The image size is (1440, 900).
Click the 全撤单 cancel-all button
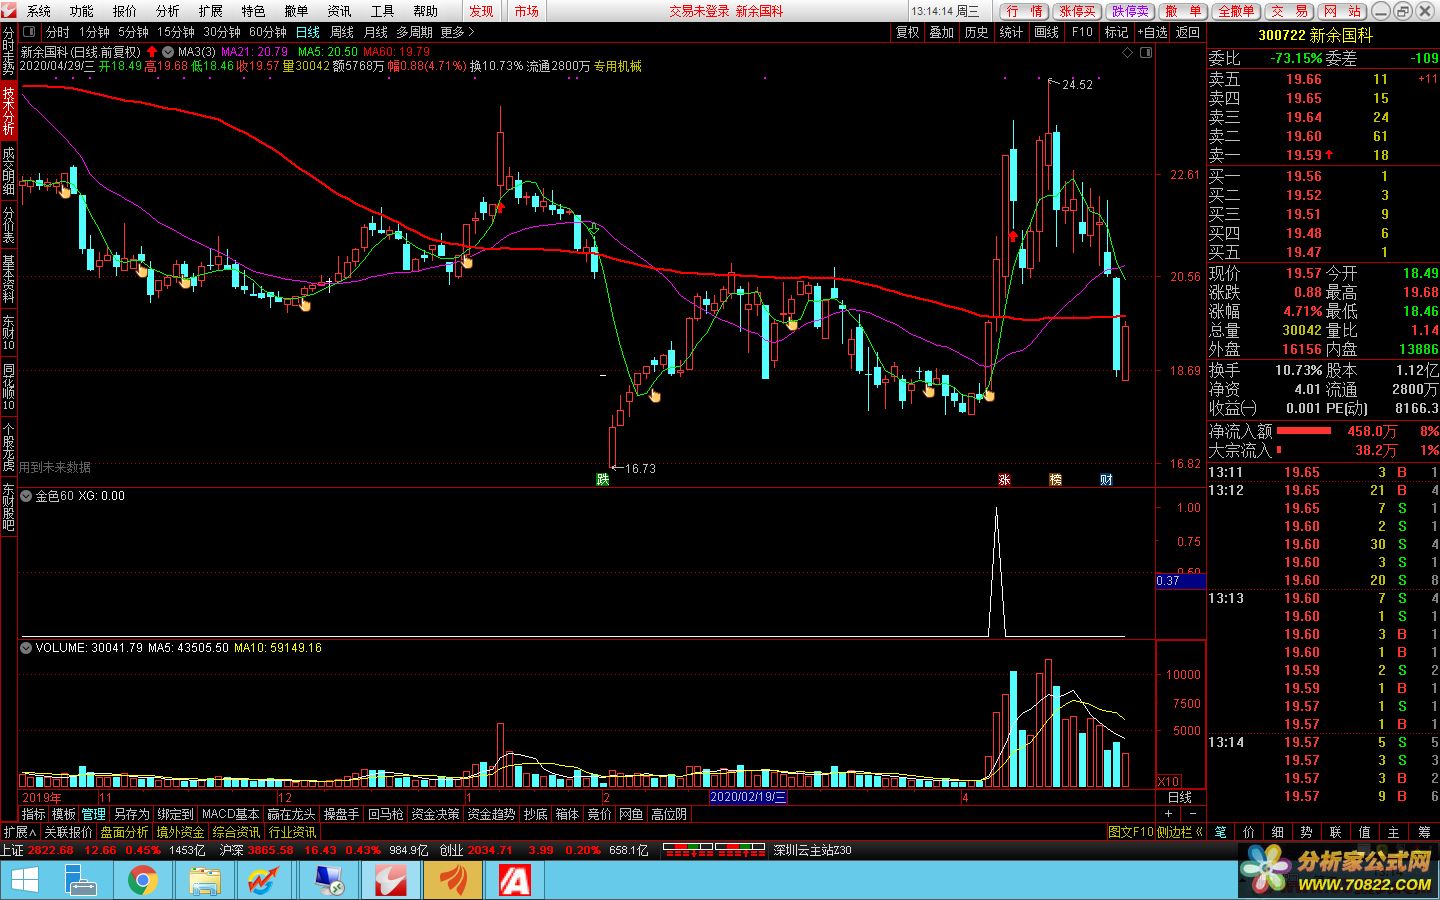pos(1236,11)
